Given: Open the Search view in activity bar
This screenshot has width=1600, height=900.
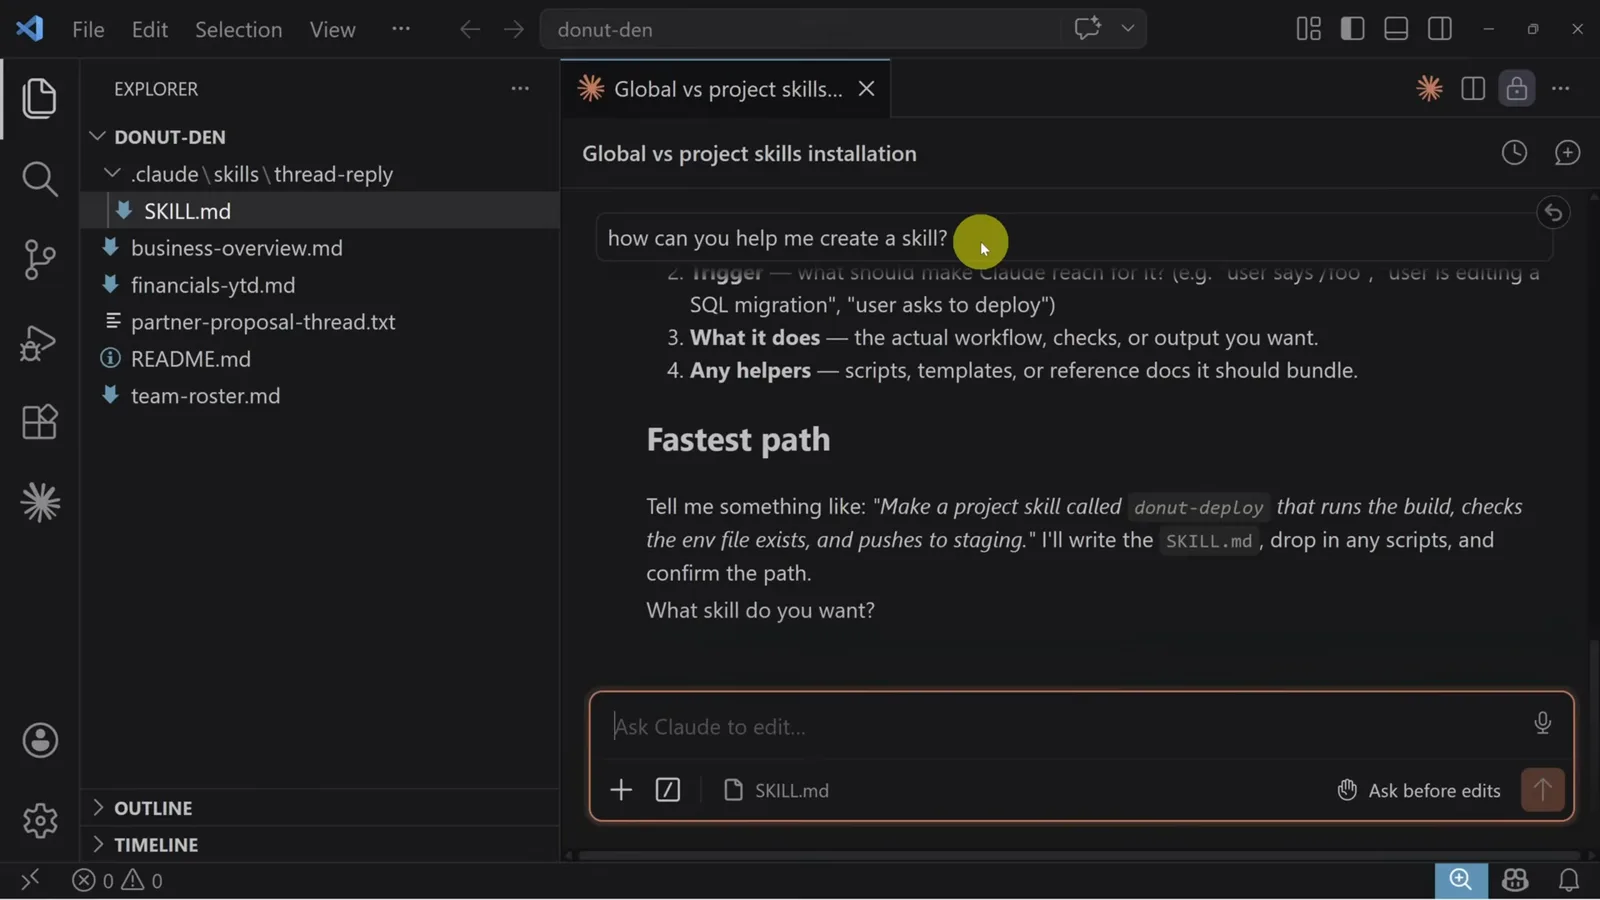Looking at the screenshot, I should (39, 179).
